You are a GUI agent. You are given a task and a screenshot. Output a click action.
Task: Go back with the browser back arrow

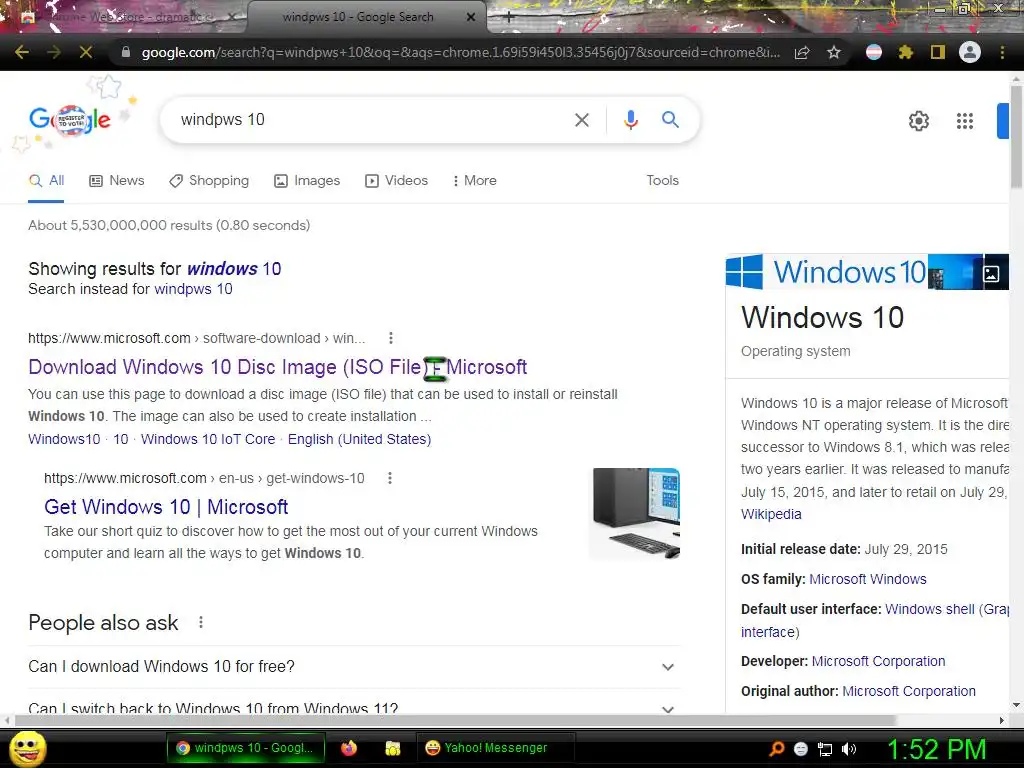coord(22,52)
